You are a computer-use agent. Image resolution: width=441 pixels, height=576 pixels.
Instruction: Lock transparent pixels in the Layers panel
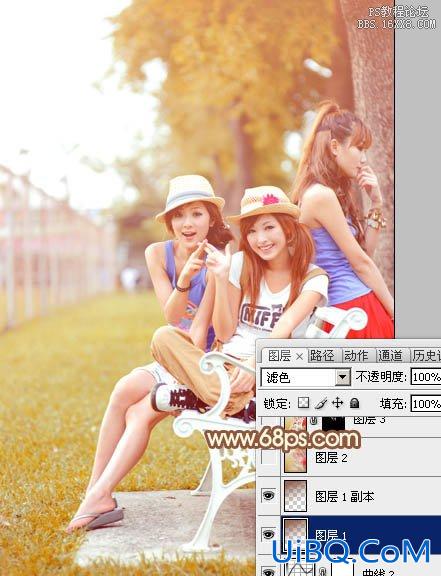[x=303, y=403]
